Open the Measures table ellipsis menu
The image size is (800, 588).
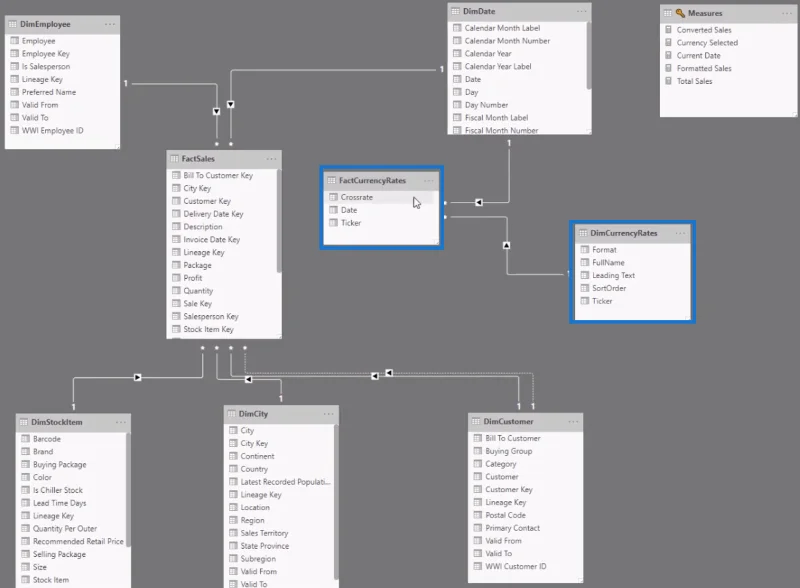pyautogui.click(x=787, y=13)
